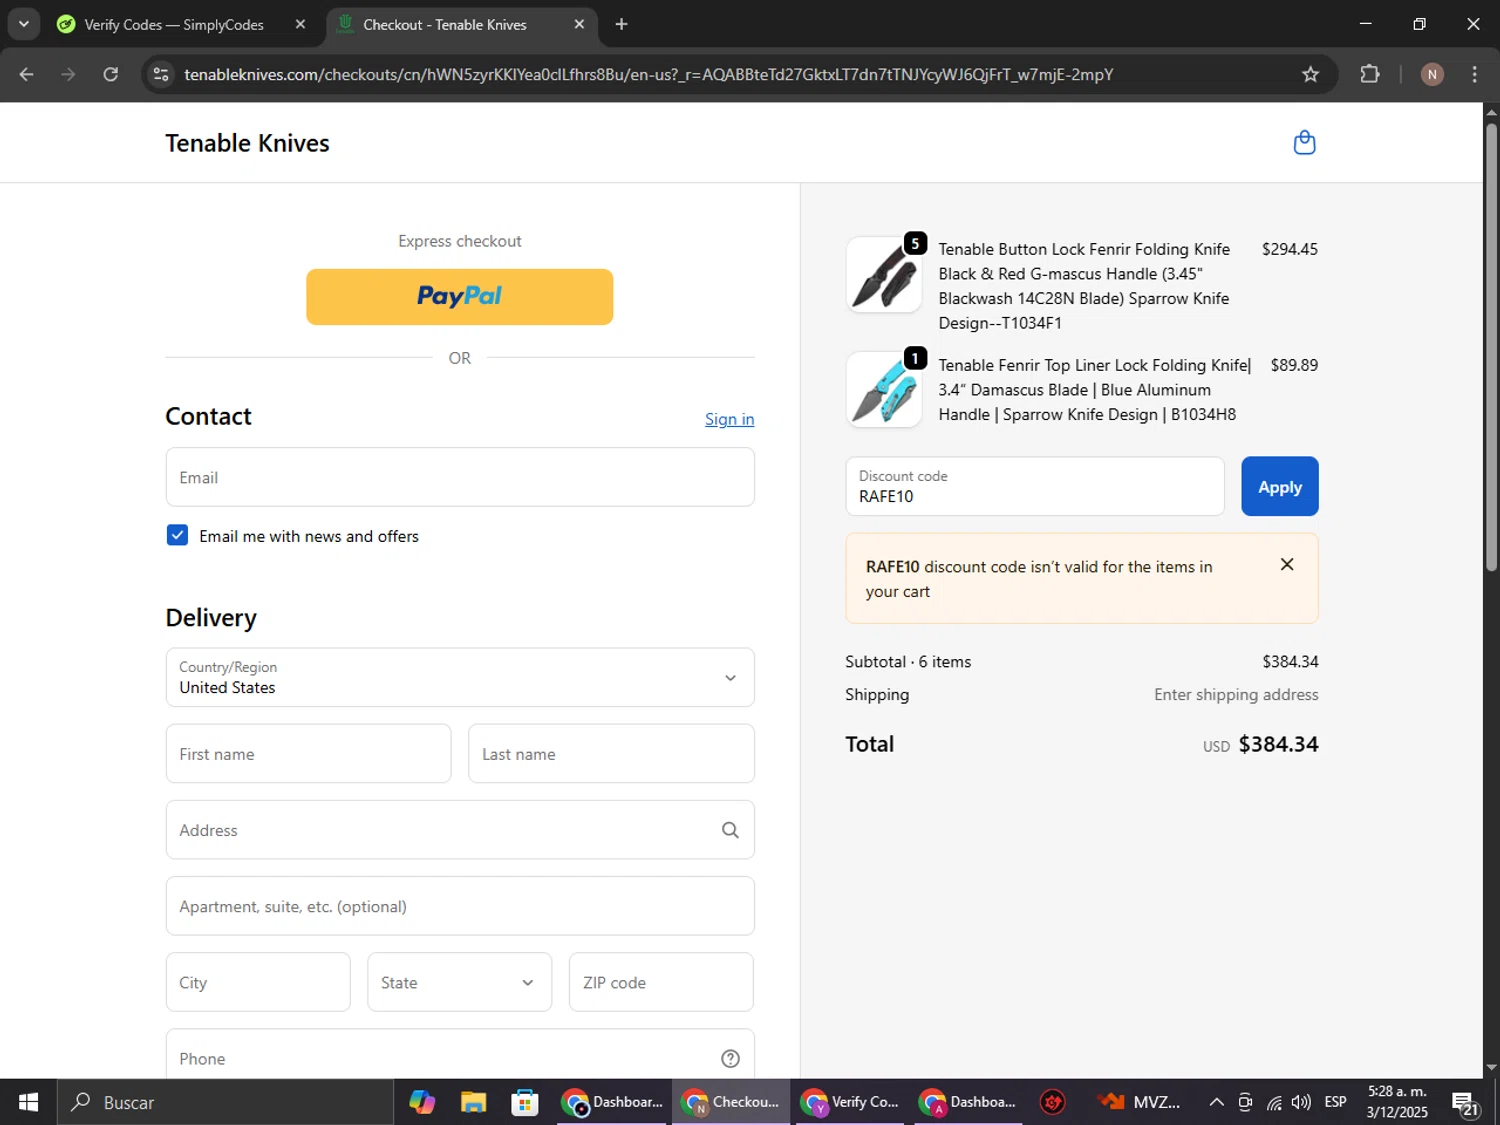Click the Enter shipping address text
1500x1125 pixels.
1236,694
